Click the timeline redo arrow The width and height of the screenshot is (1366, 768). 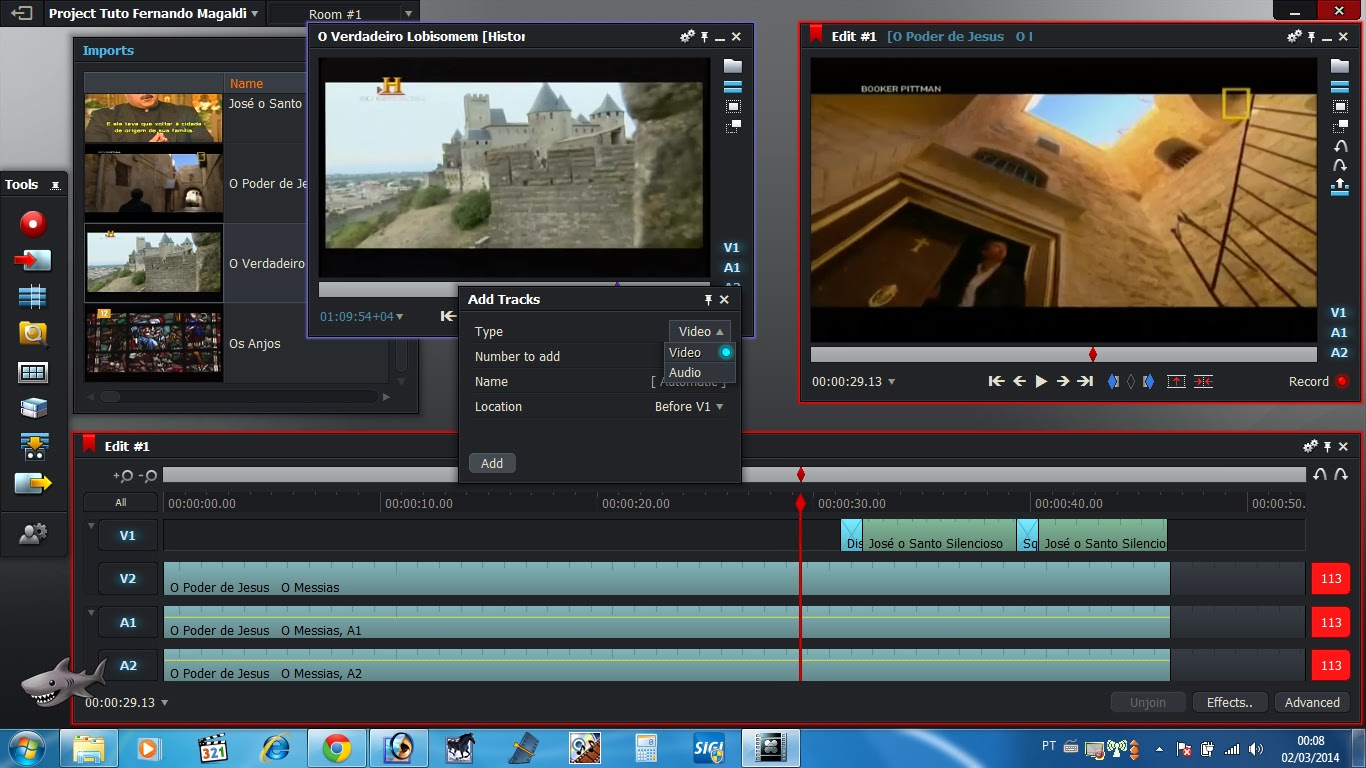click(x=1340, y=475)
